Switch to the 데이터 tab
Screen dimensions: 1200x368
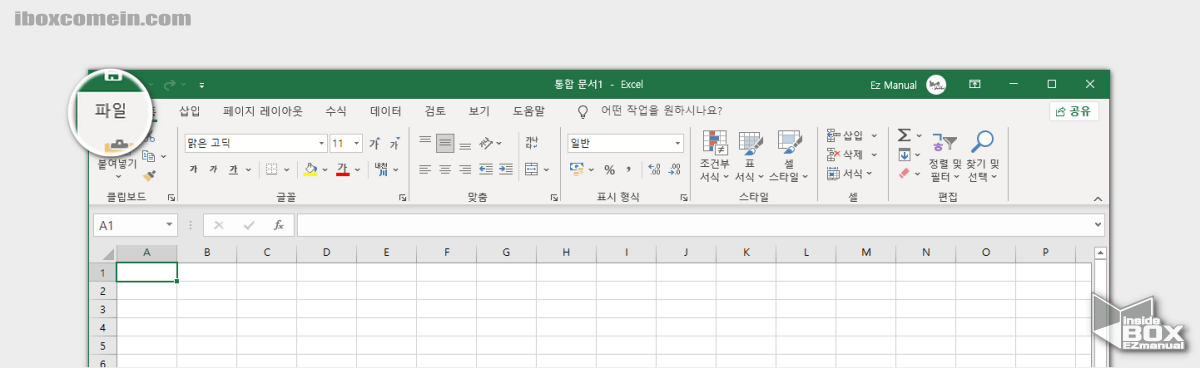[x=385, y=111]
